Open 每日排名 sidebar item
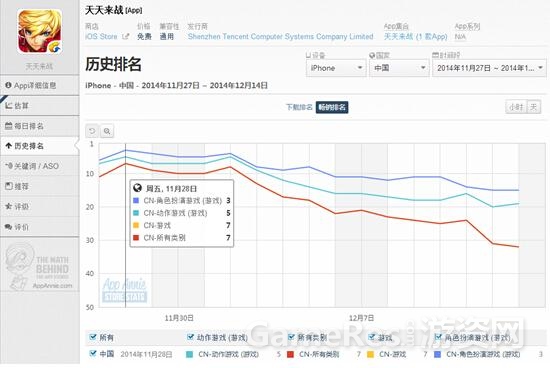 click(40, 126)
